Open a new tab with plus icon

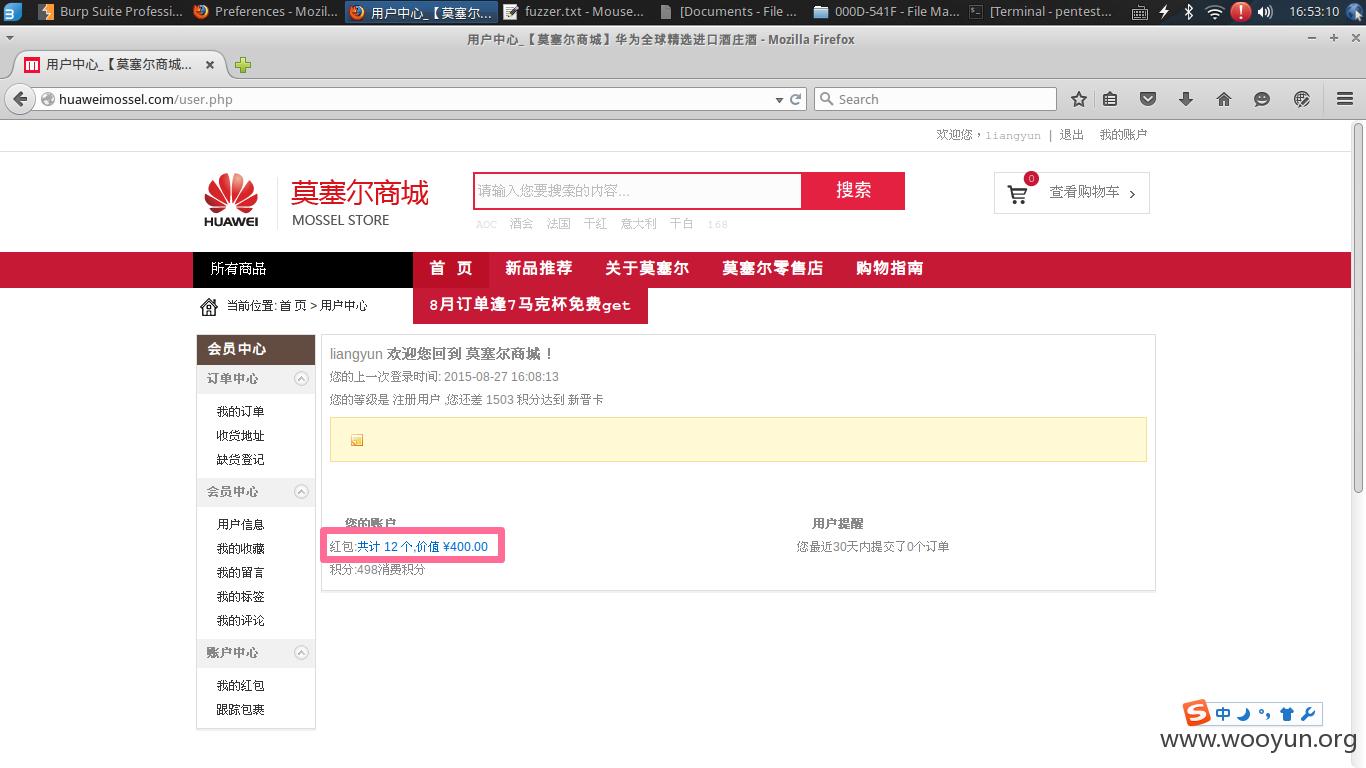coord(243,65)
